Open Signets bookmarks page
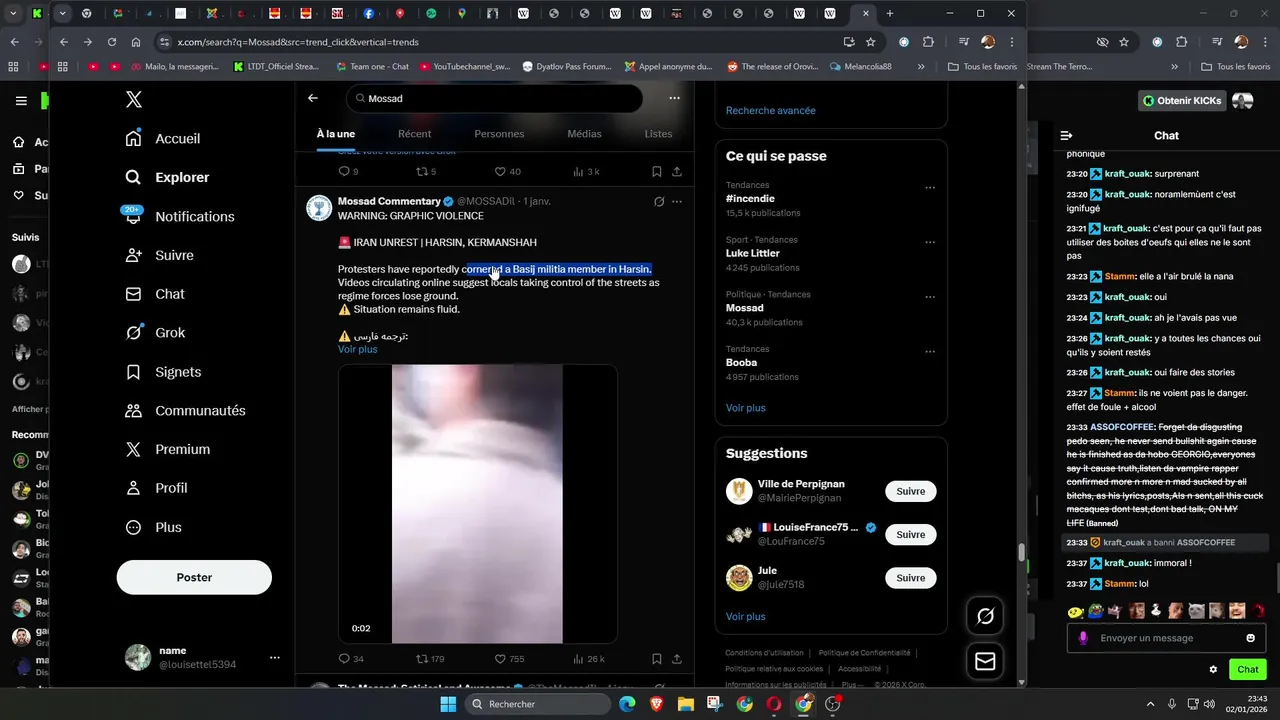Screen dimensions: 1280x720 [163, 372]
